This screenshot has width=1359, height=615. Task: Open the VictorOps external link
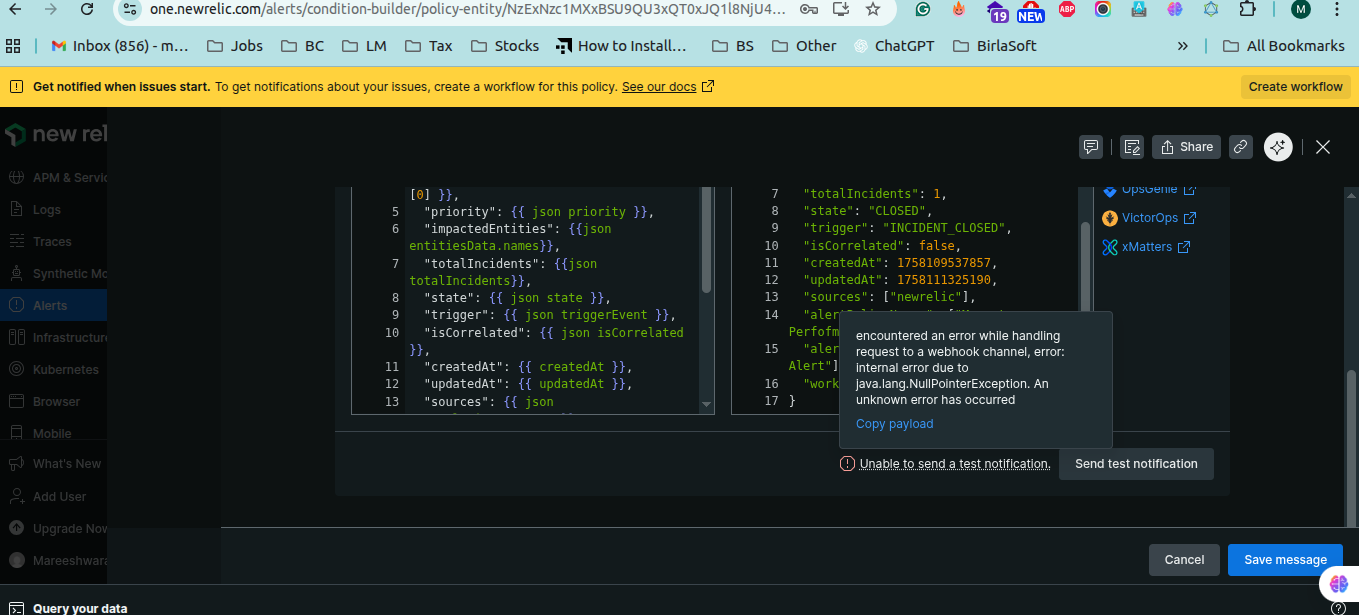point(1149,218)
